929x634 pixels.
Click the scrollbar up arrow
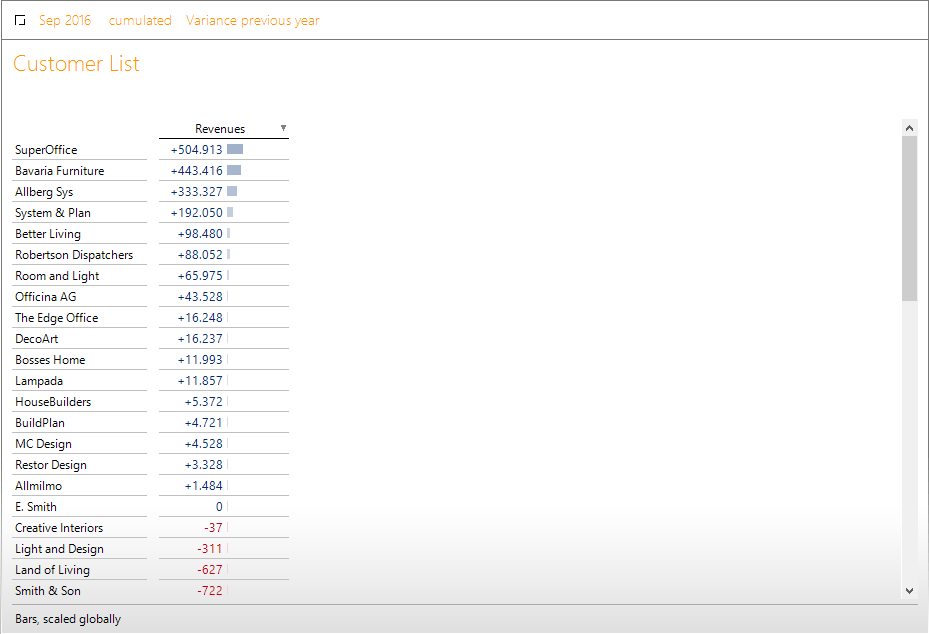click(x=909, y=128)
